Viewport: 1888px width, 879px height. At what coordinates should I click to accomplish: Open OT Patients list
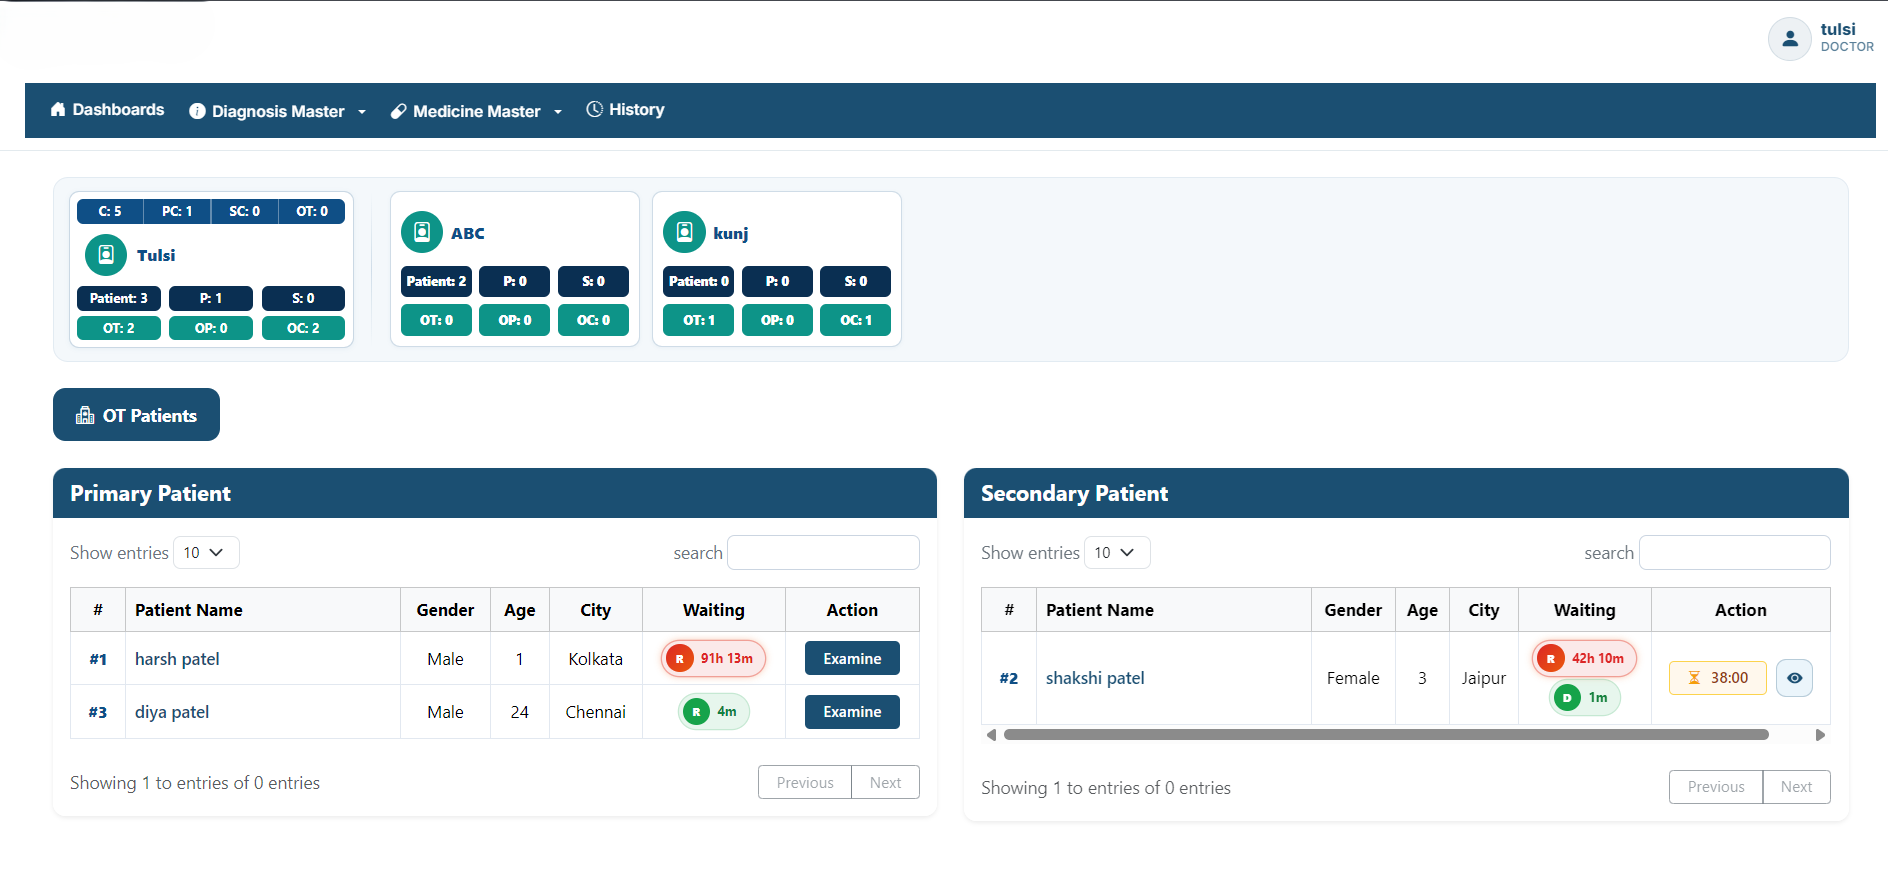tap(136, 415)
